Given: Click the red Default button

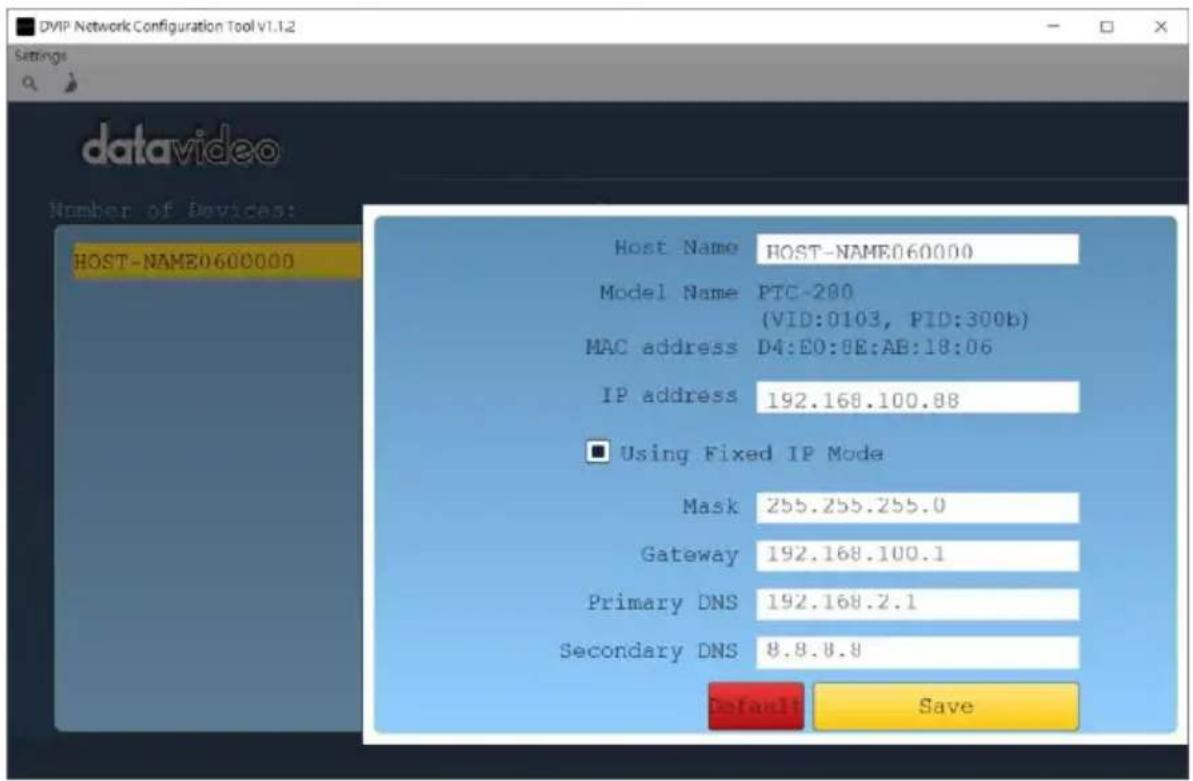Looking at the screenshot, I should pos(756,706).
